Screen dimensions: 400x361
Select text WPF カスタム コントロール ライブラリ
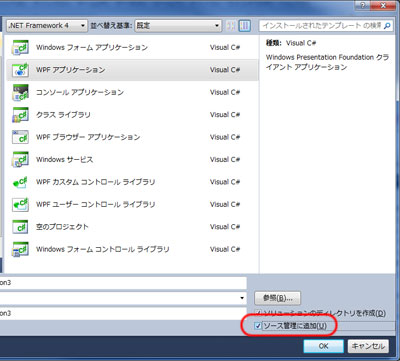[x=96, y=182]
